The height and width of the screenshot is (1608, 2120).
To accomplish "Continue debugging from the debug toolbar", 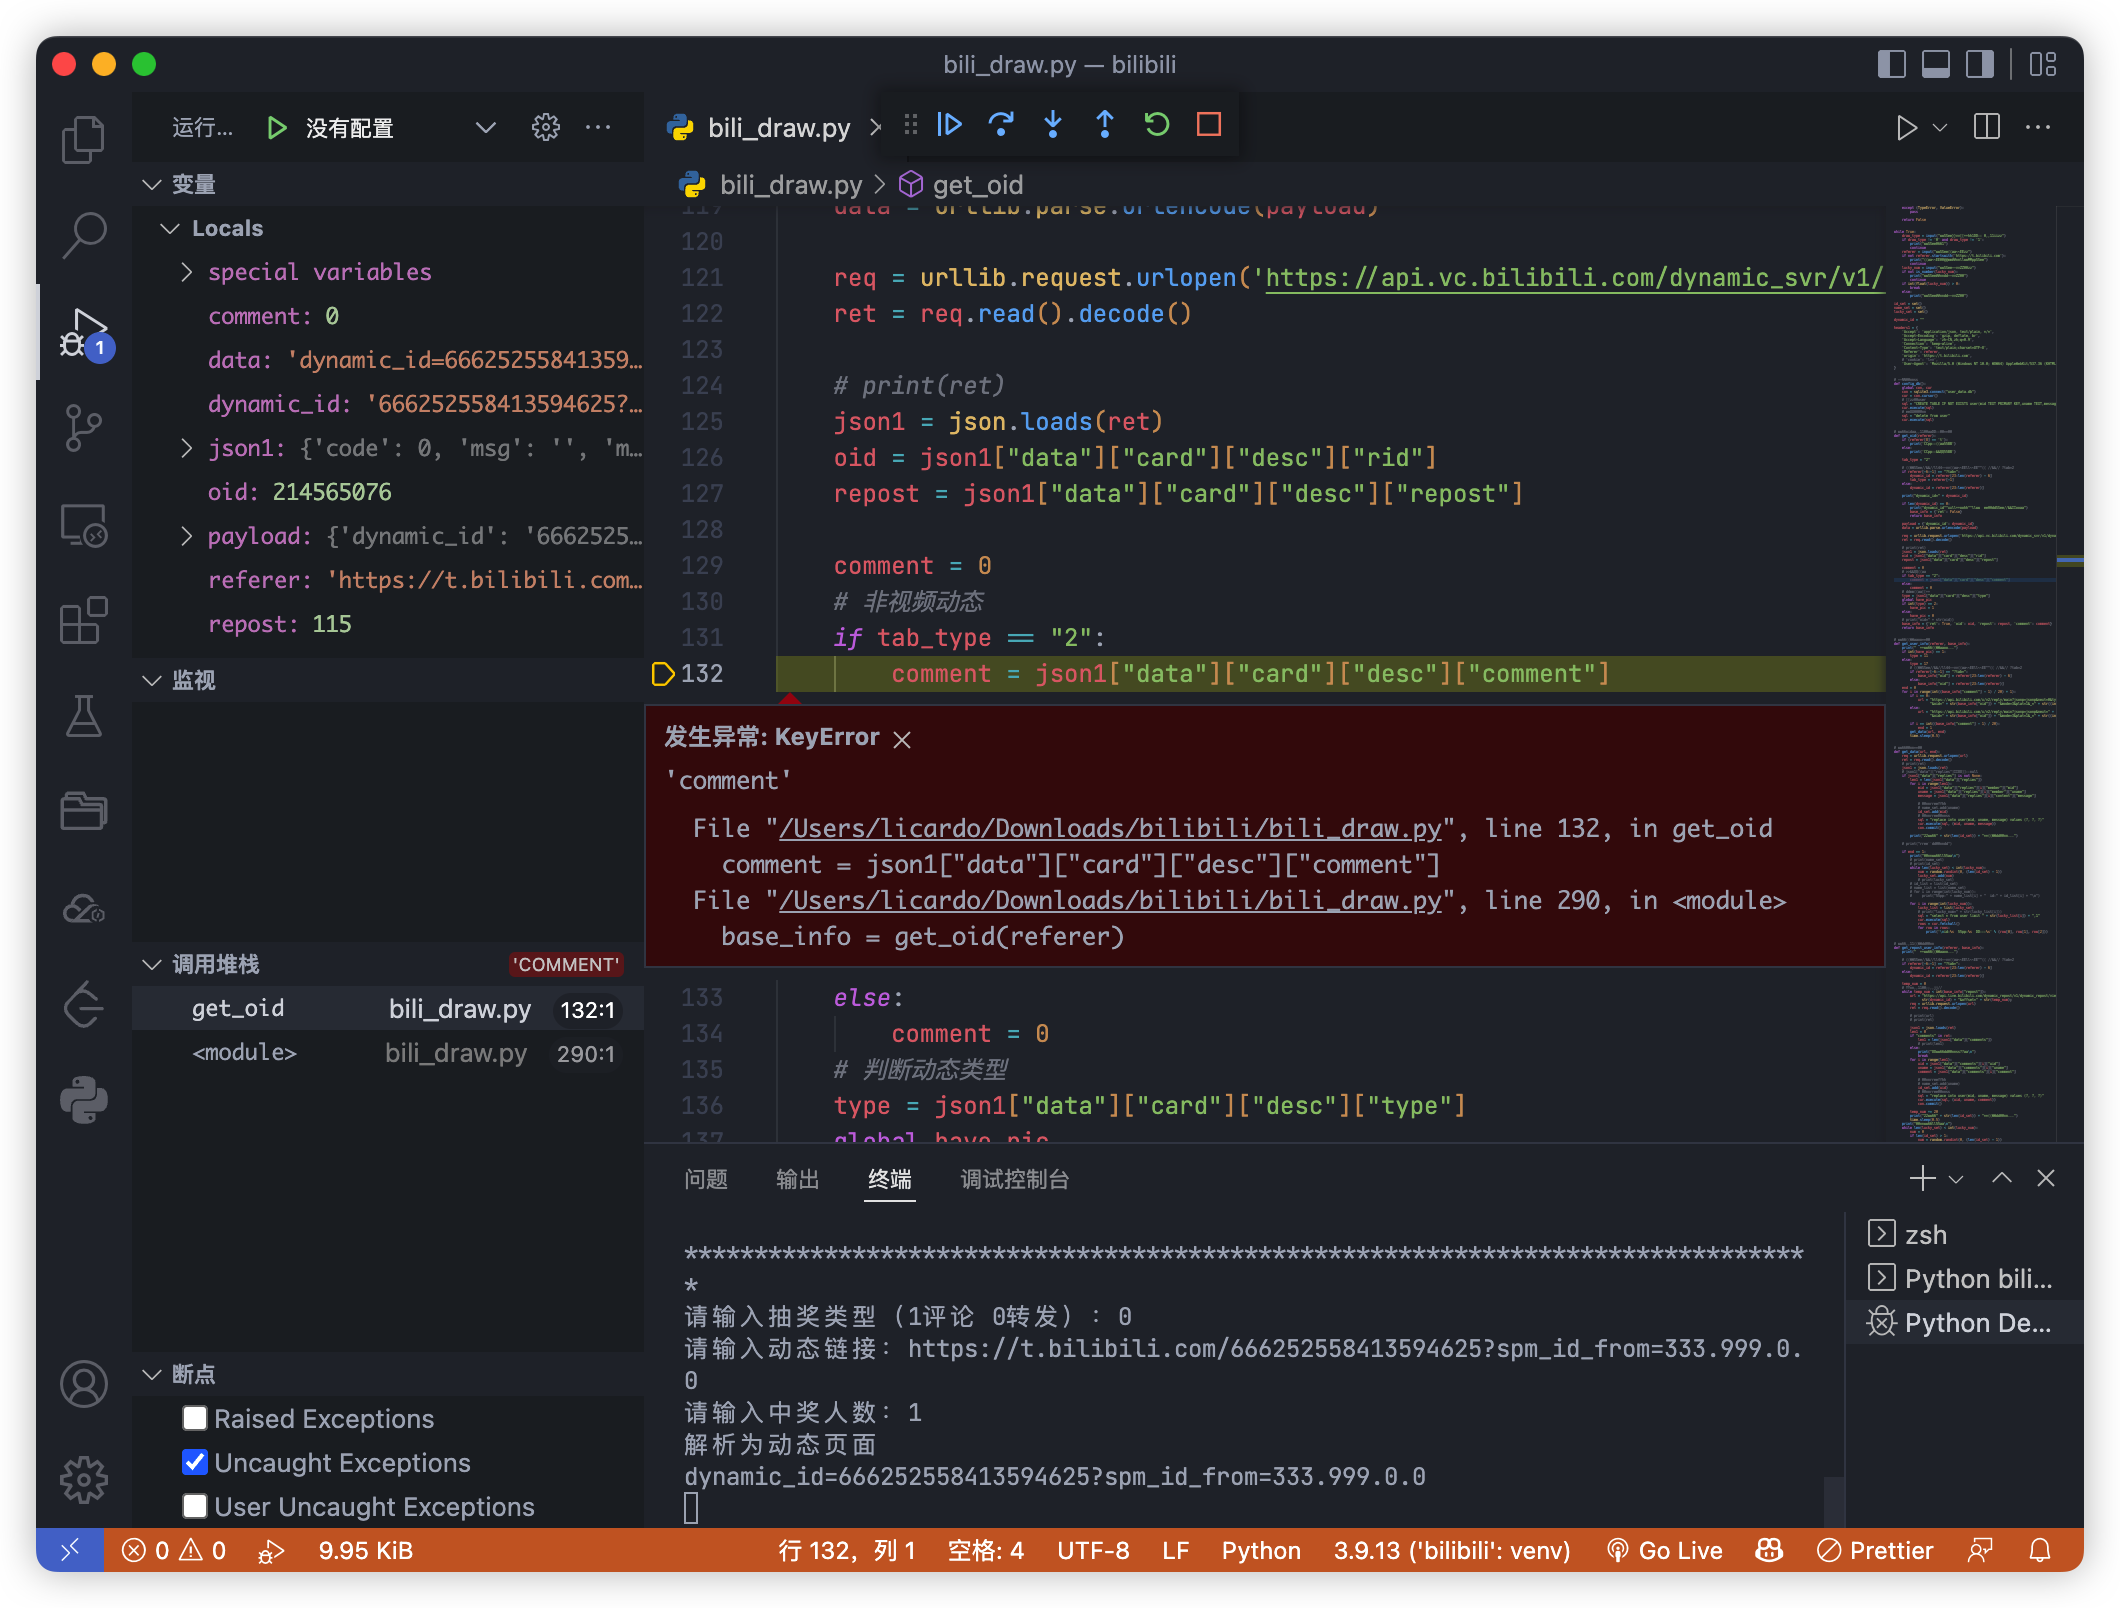I will click(x=949, y=124).
